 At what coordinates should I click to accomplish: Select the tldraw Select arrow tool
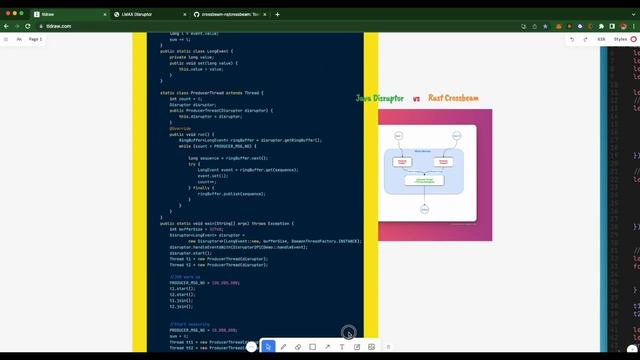[268, 347]
